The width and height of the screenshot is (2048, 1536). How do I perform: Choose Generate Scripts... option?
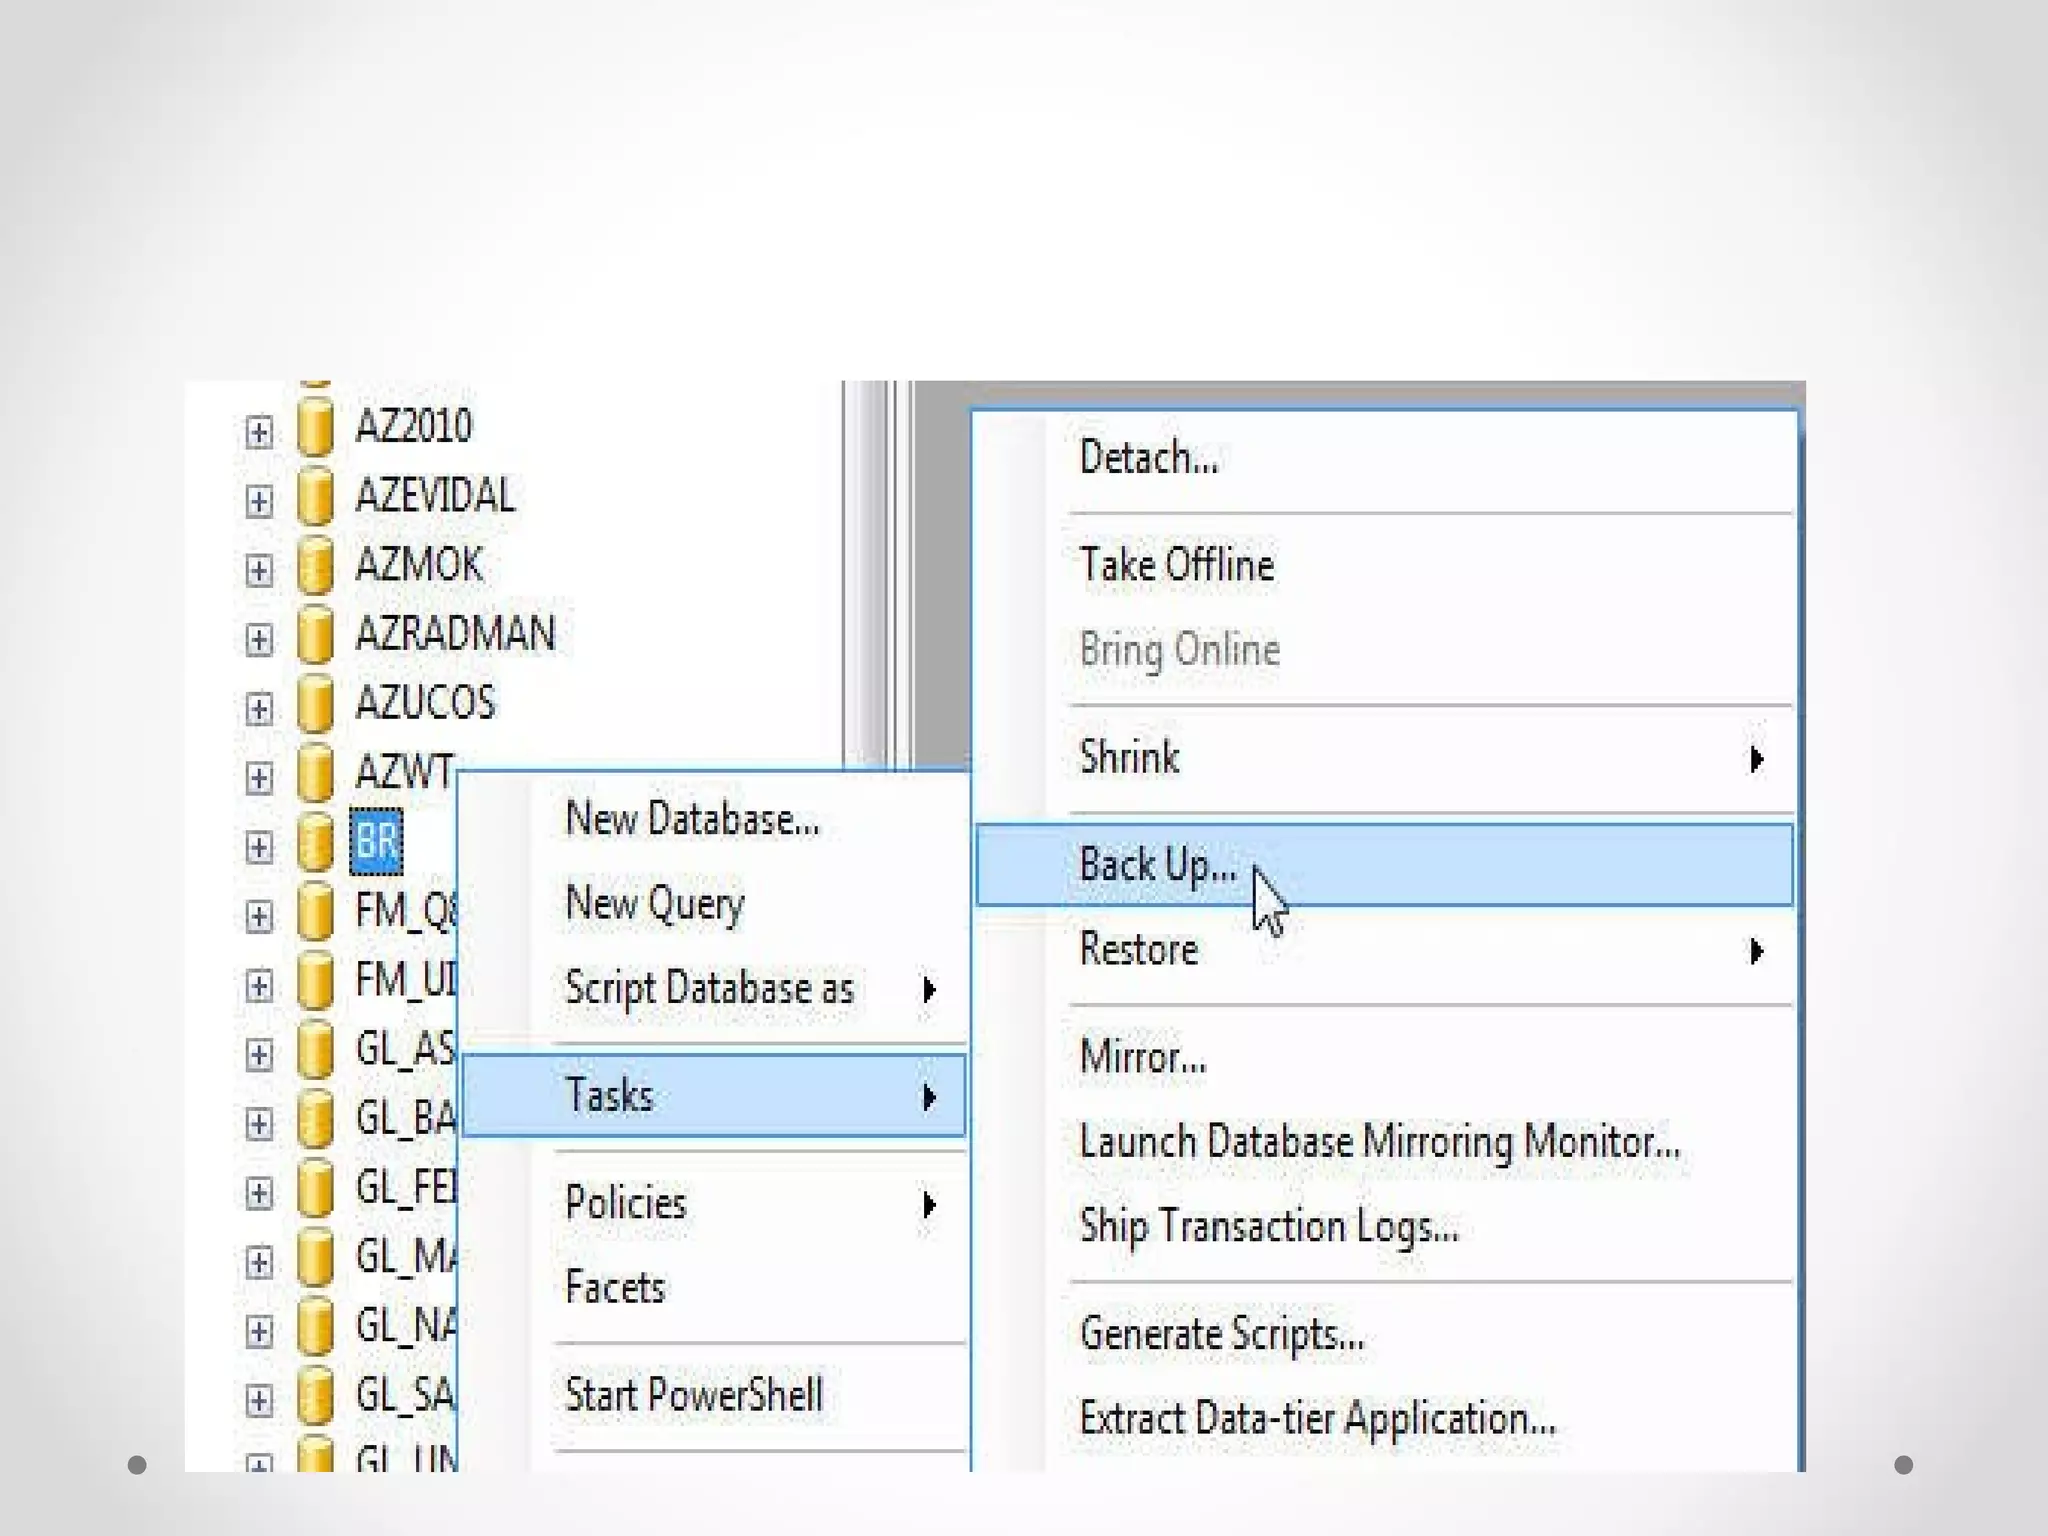[1222, 1335]
